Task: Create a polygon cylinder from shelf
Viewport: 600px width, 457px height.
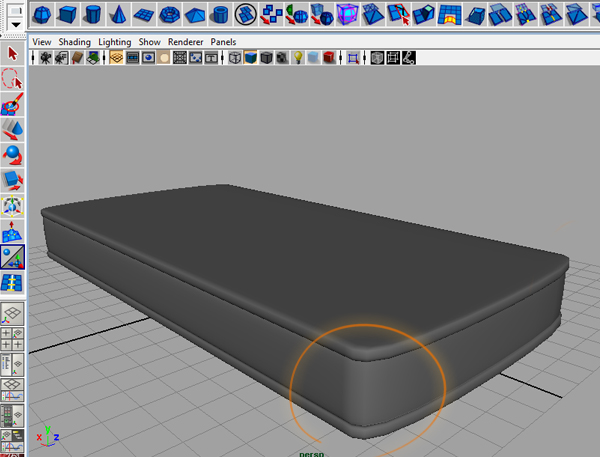Action: 93,15
